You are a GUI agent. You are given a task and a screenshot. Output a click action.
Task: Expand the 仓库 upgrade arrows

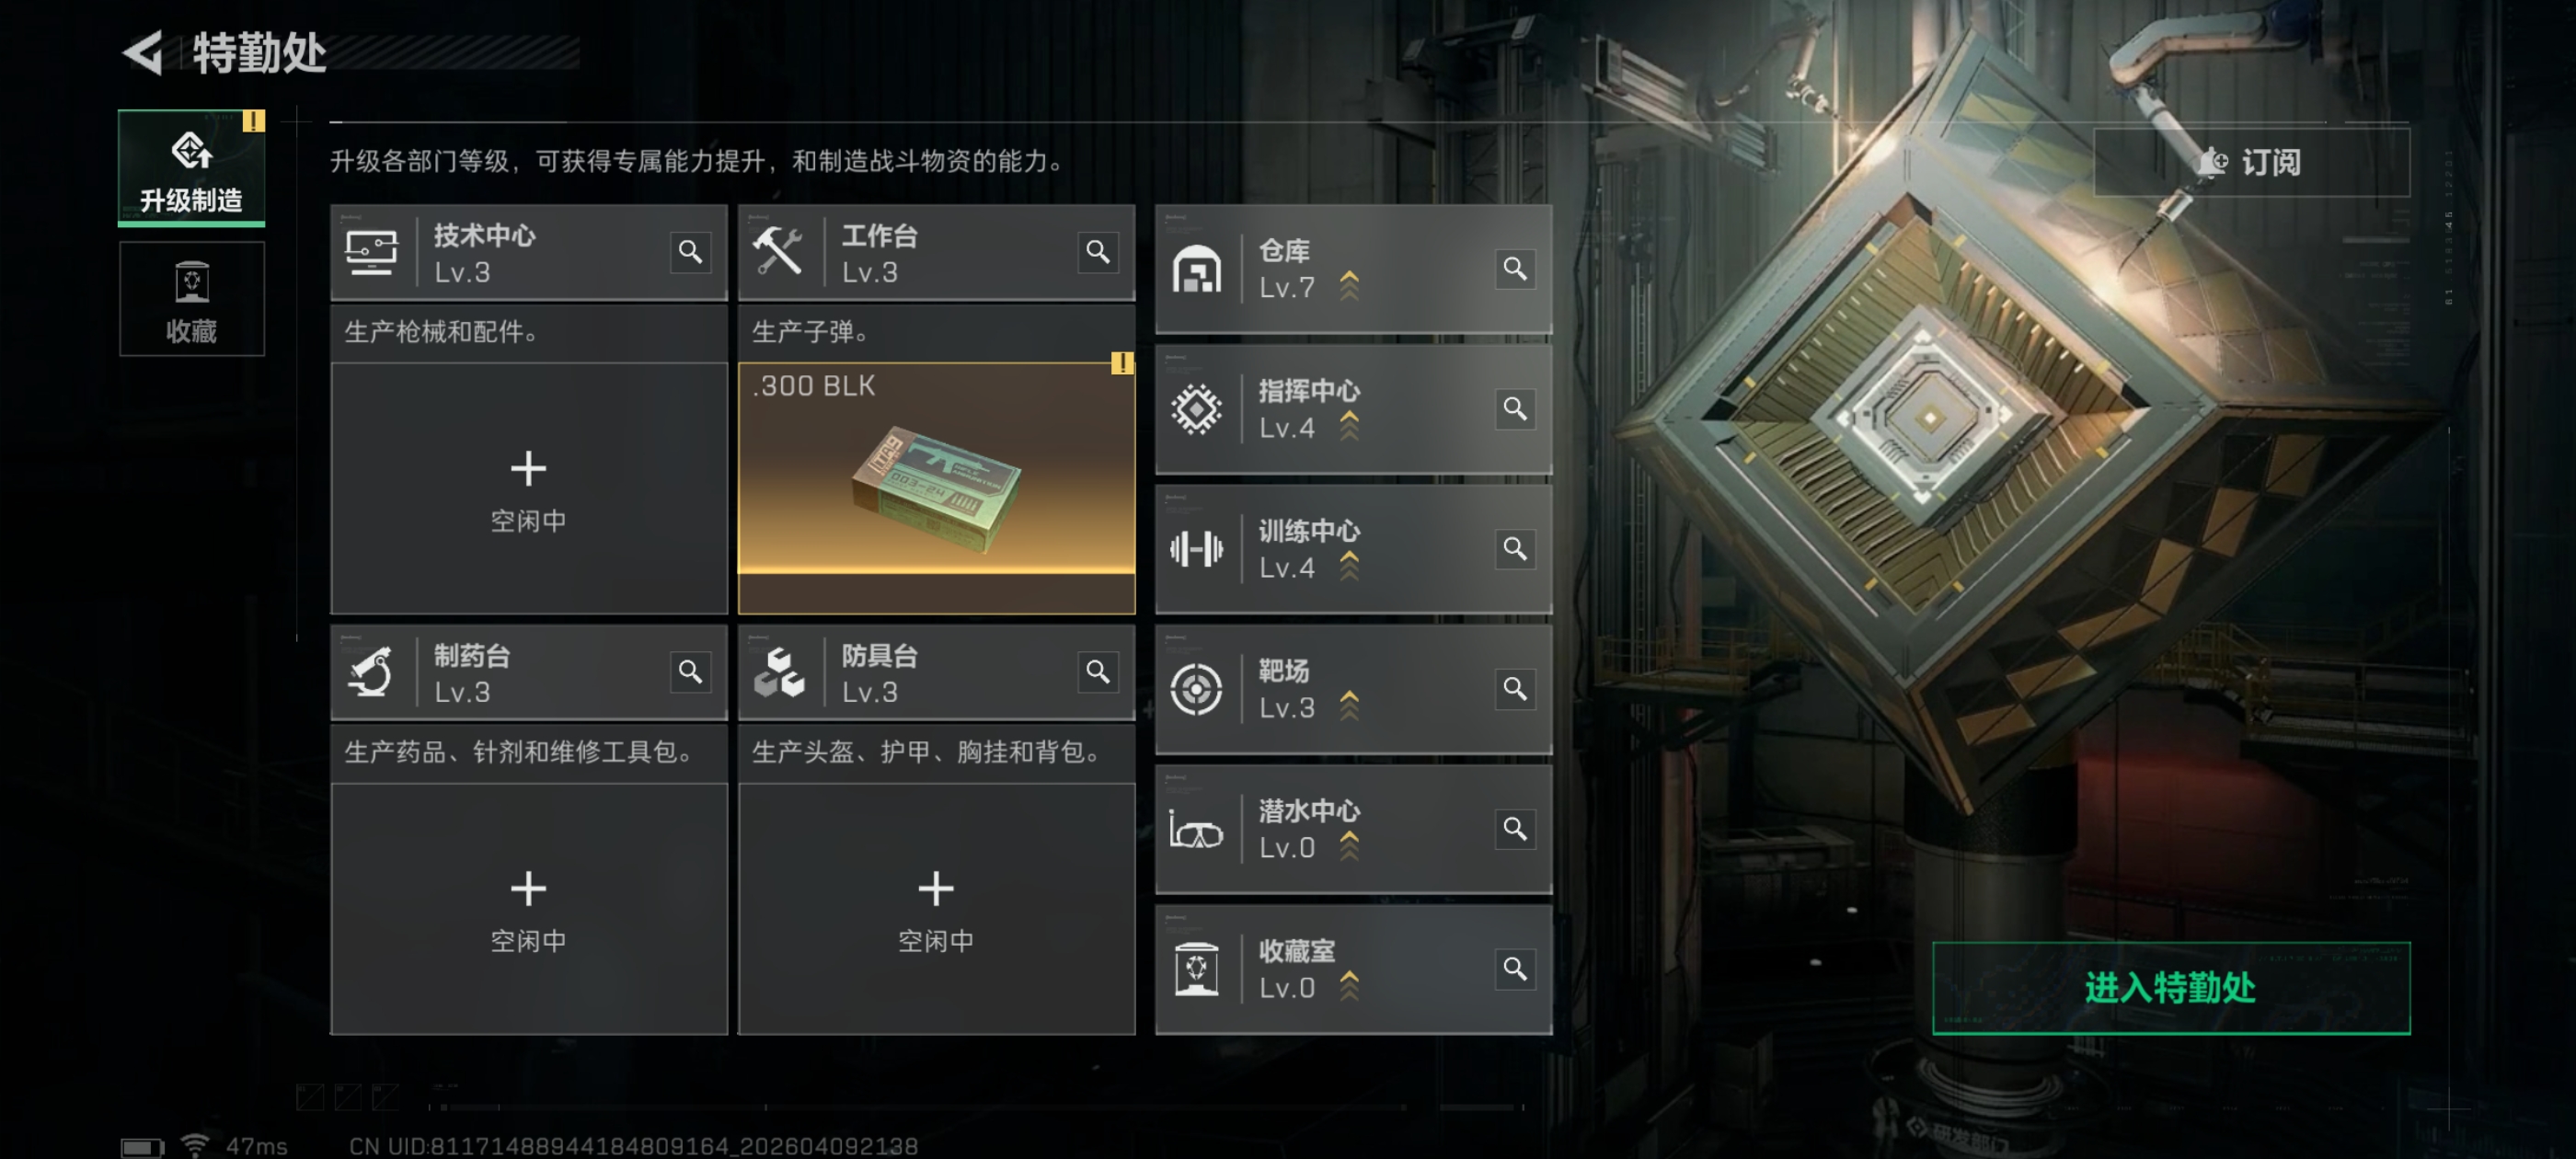pyautogui.click(x=1349, y=286)
